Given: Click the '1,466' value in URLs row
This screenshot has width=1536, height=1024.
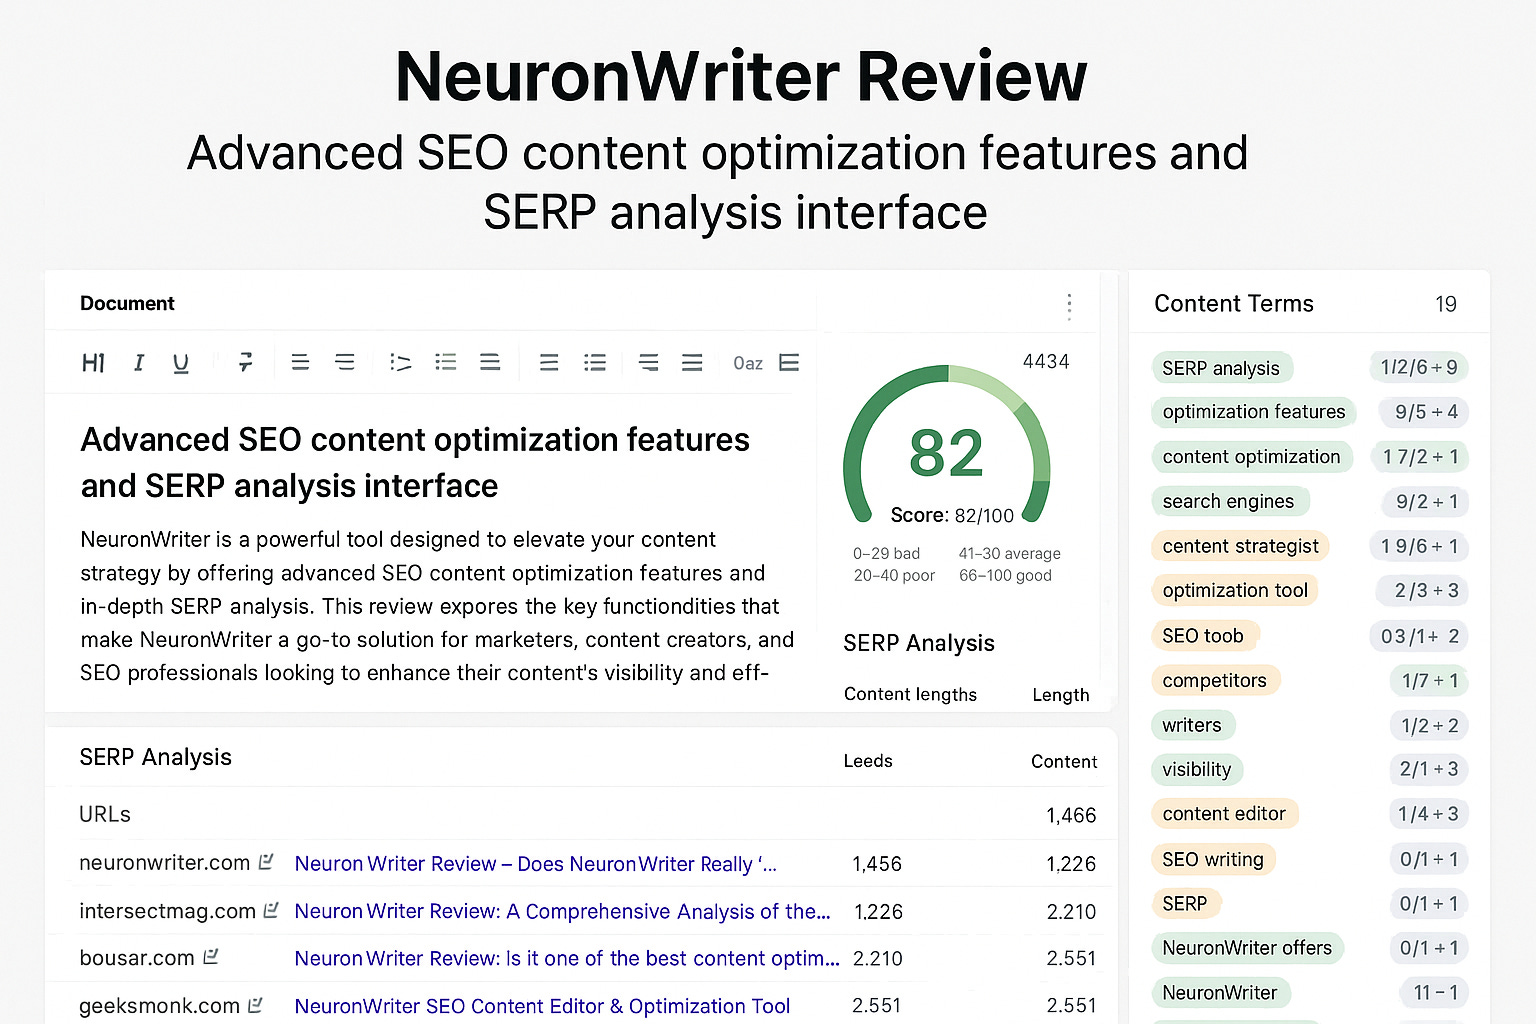Looking at the screenshot, I should [1071, 816].
